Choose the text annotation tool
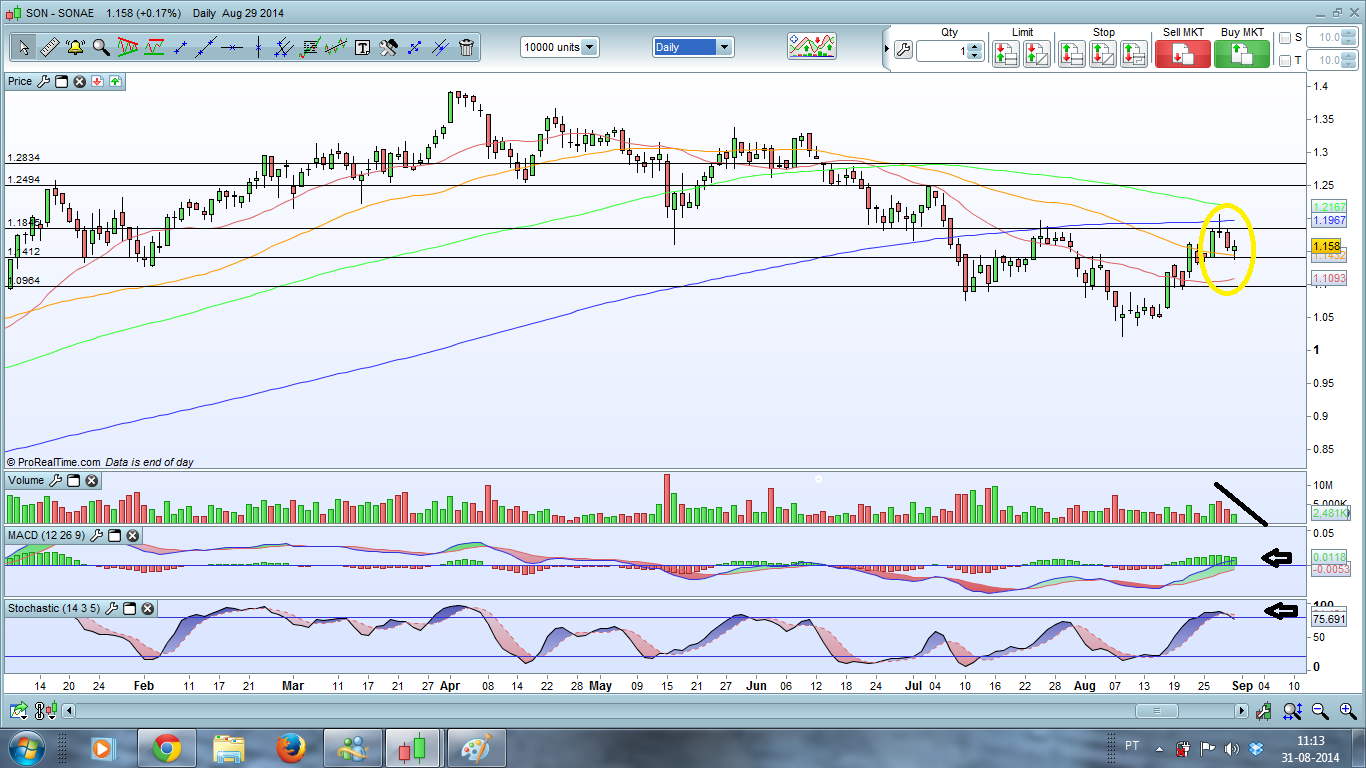 click(362, 47)
